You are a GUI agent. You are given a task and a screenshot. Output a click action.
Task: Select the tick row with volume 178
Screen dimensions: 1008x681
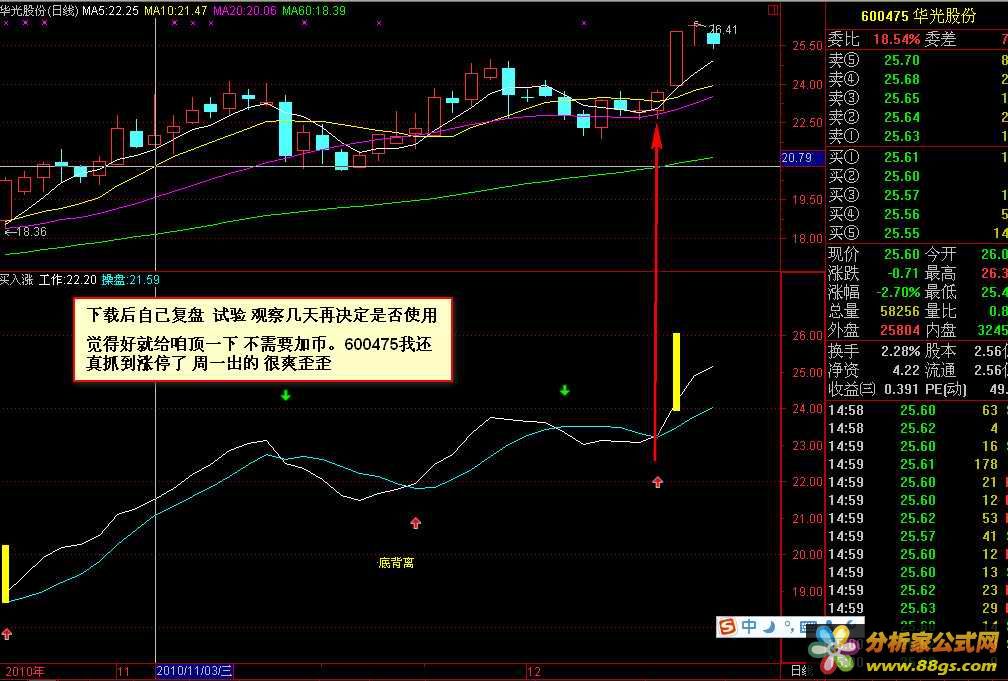click(917, 464)
